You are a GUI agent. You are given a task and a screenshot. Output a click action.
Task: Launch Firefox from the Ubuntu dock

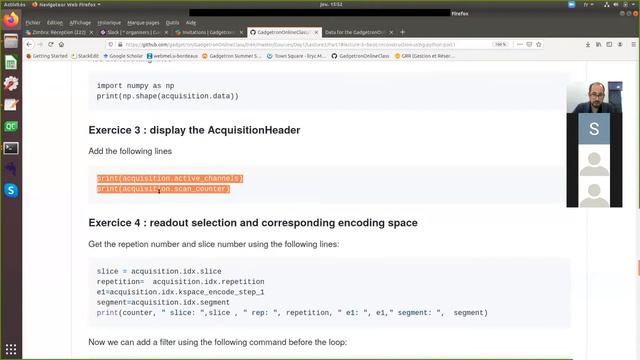pyautogui.click(x=11, y=20)
